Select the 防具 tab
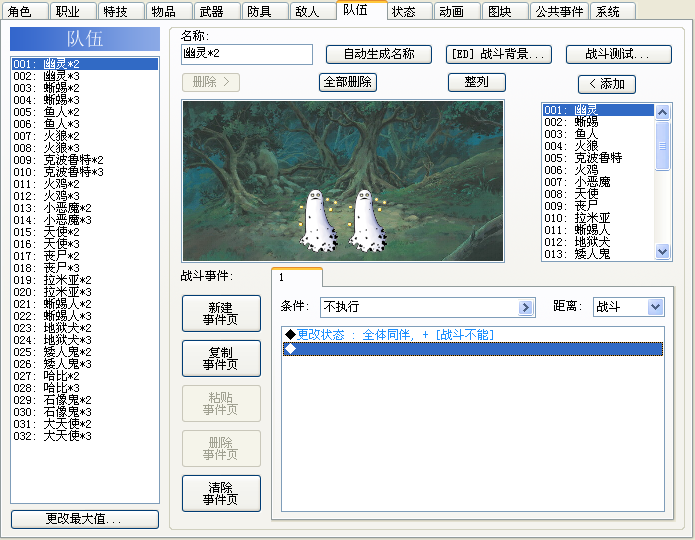This screenshot has height=540, width=695. pos(265,11)
